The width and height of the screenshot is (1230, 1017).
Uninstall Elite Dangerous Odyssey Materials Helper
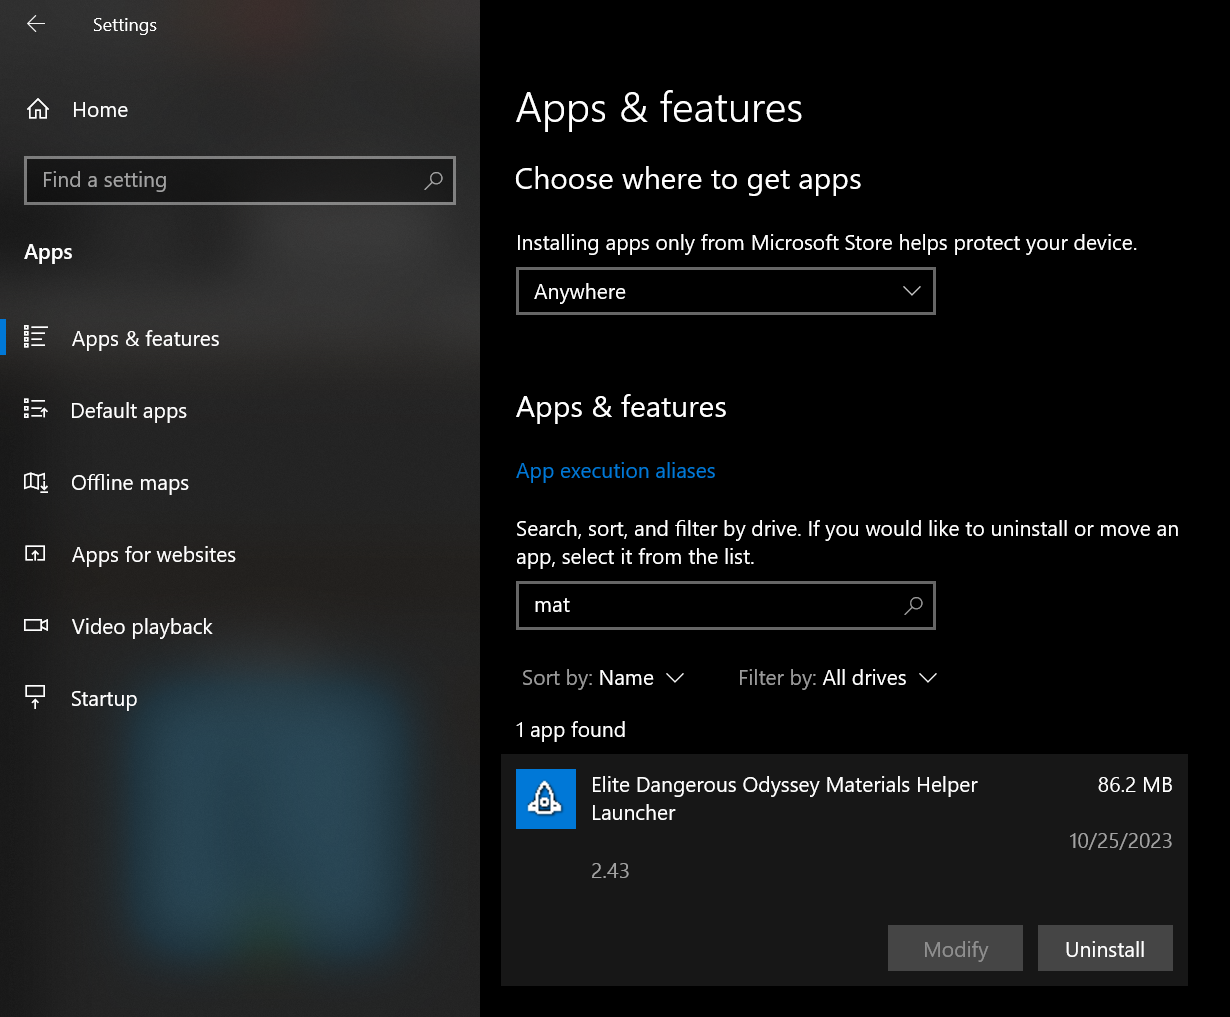click(x=1105, y=948)
